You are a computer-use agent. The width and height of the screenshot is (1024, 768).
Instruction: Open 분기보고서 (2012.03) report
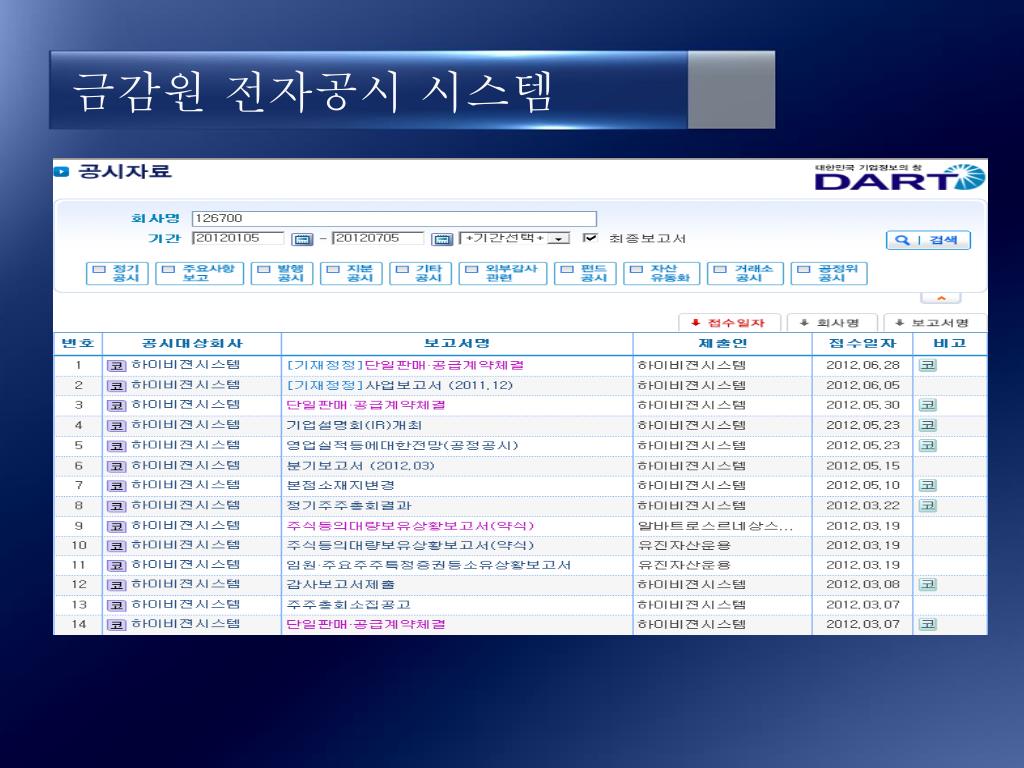(x=360, y=466)
